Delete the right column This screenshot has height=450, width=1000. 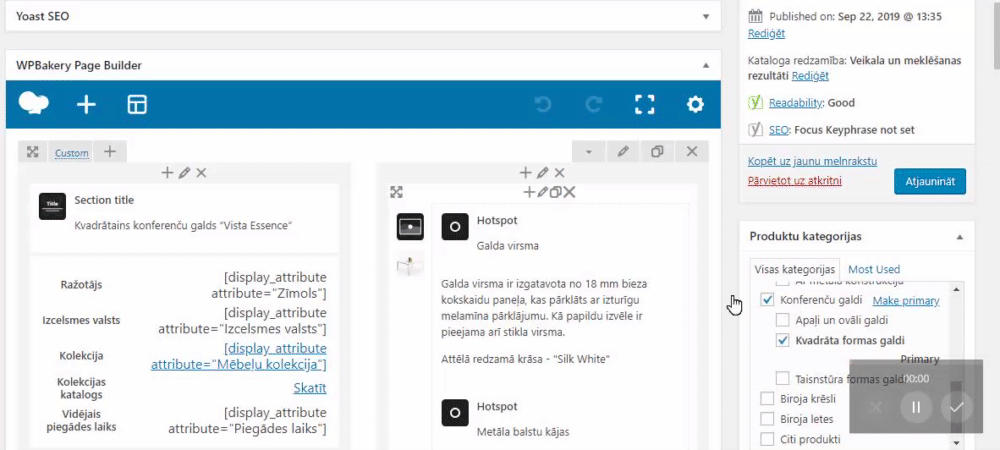559,173
